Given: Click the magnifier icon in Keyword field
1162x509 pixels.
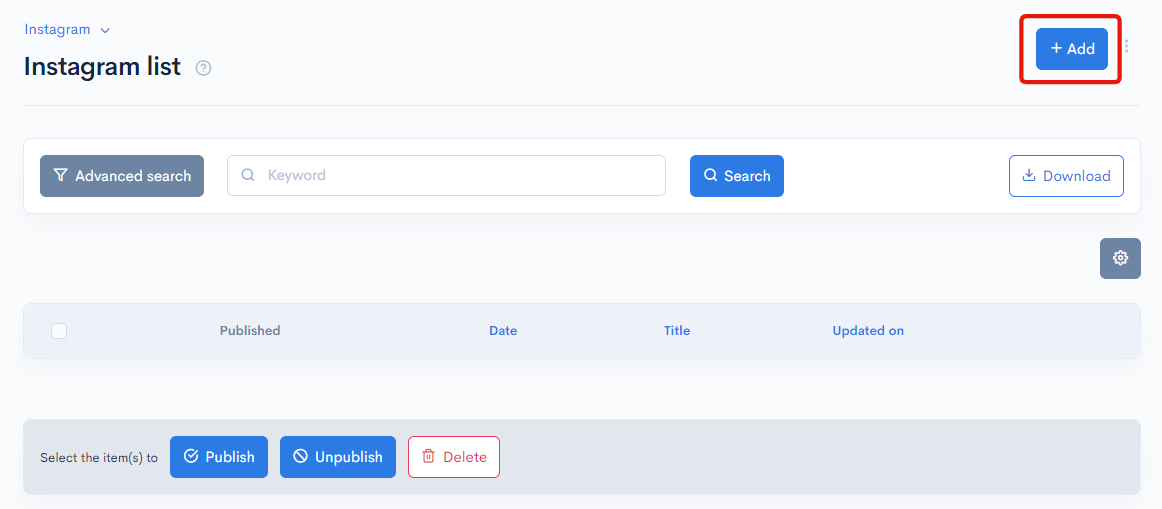Looking at the screenshot, I should (248, 175).
